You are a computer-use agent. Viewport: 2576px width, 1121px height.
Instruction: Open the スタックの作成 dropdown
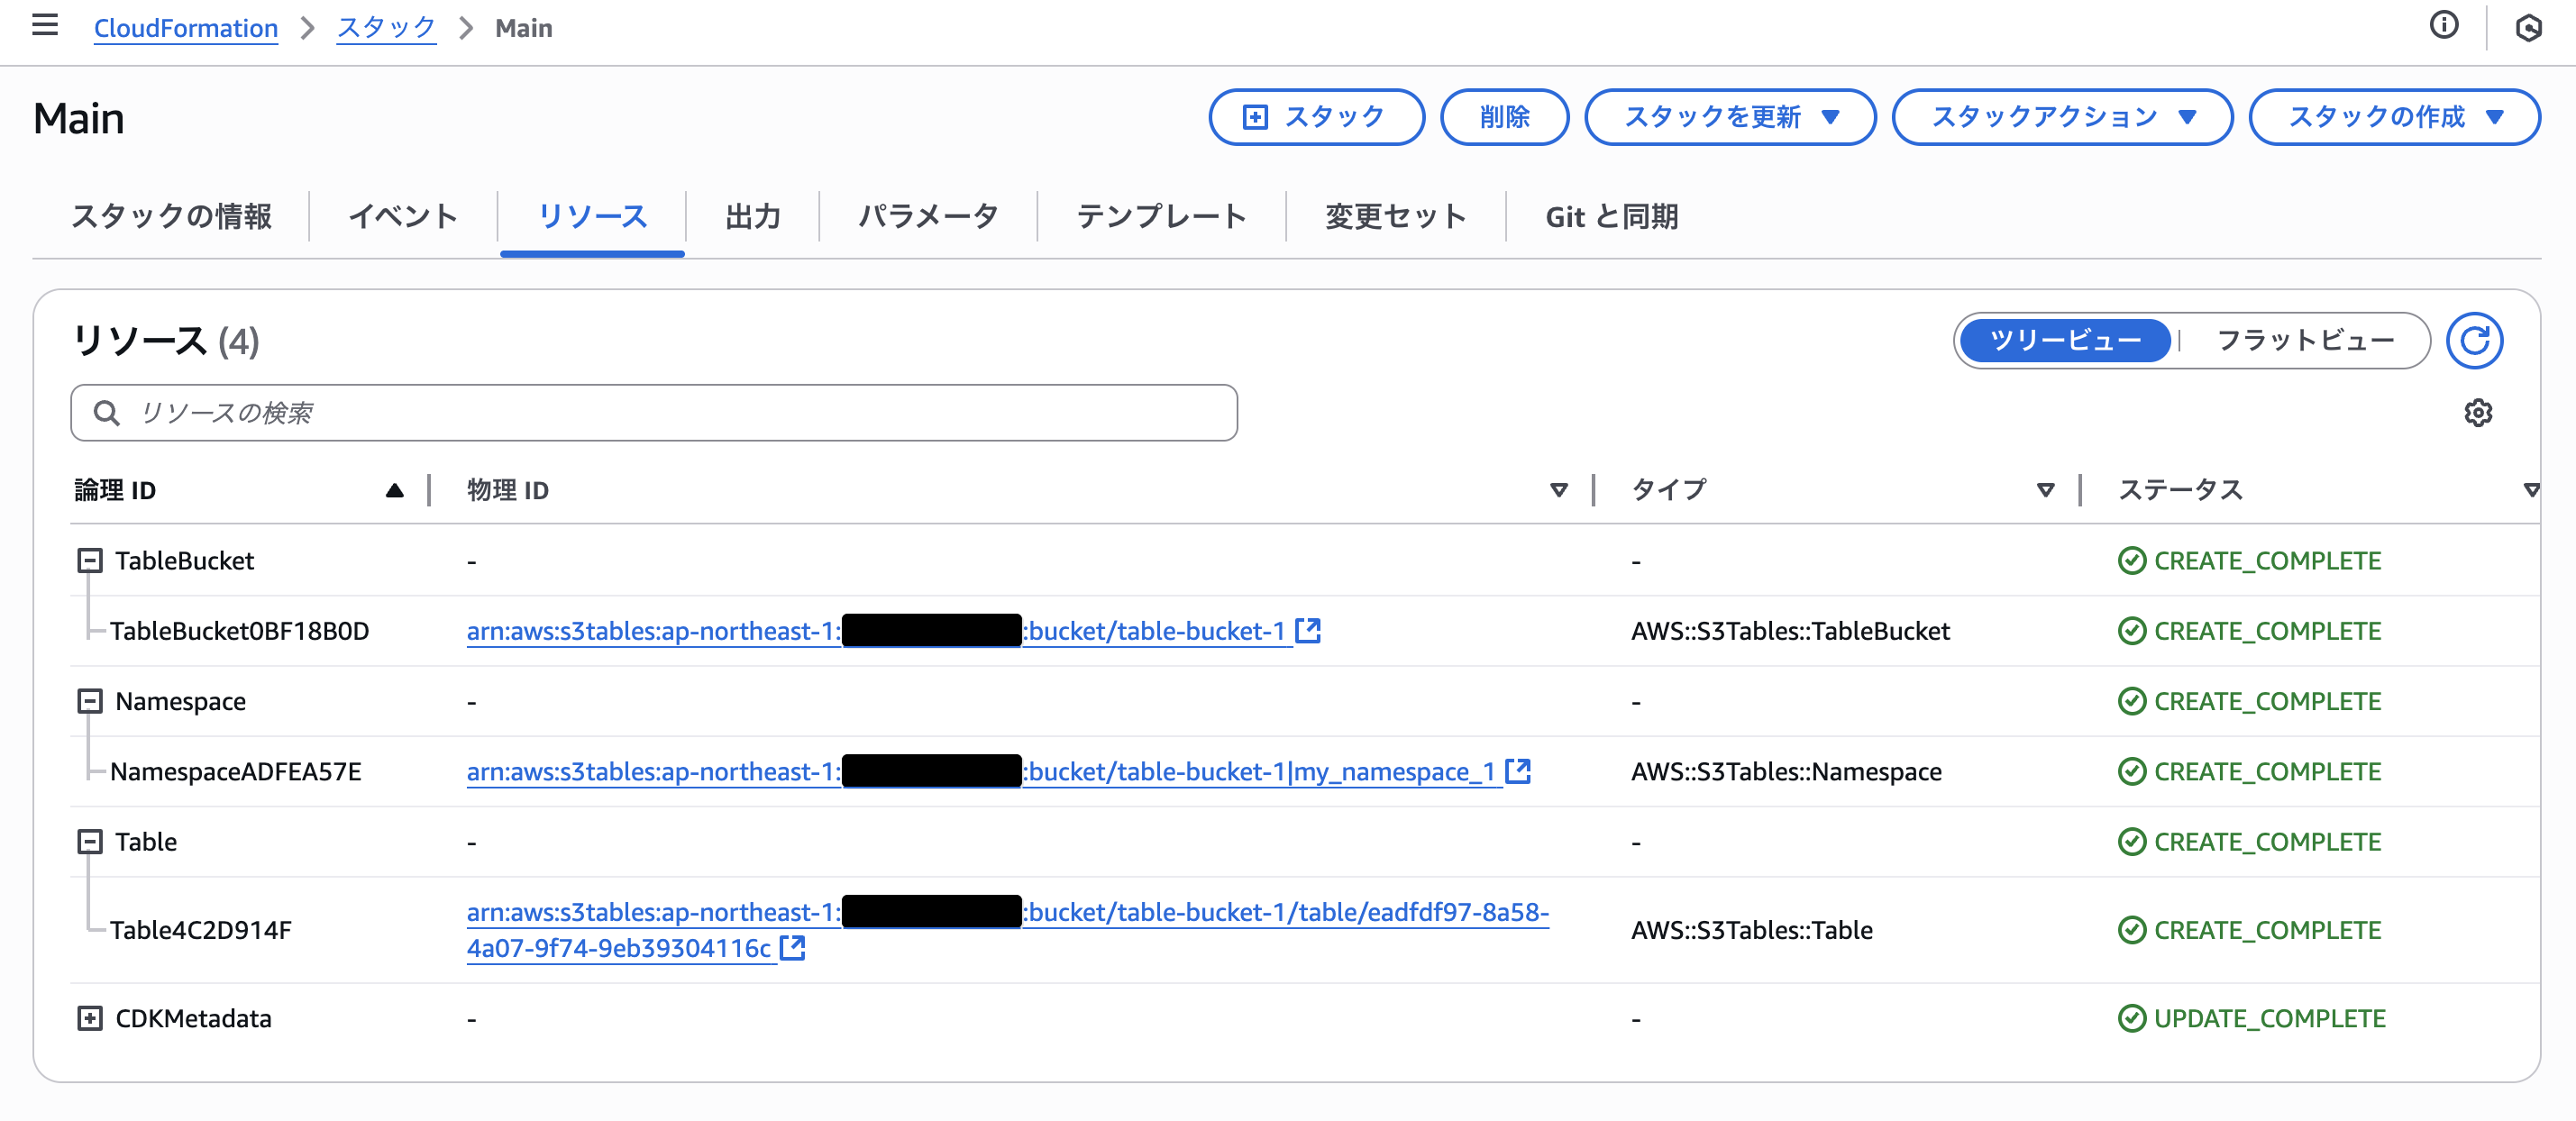tap(2393, 117)
